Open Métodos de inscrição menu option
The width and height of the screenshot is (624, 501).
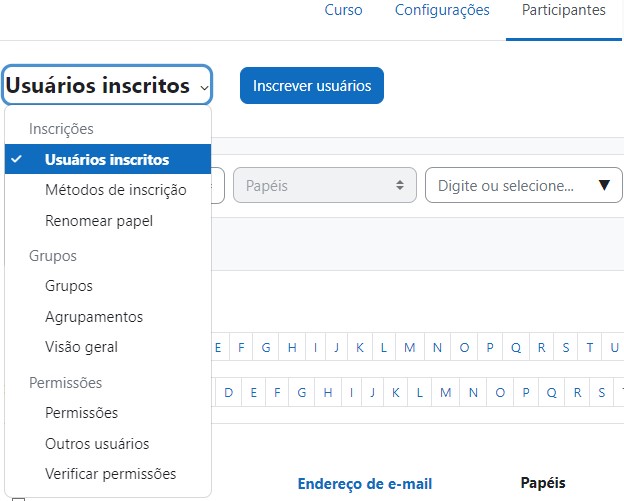click(x=115, y=190)
